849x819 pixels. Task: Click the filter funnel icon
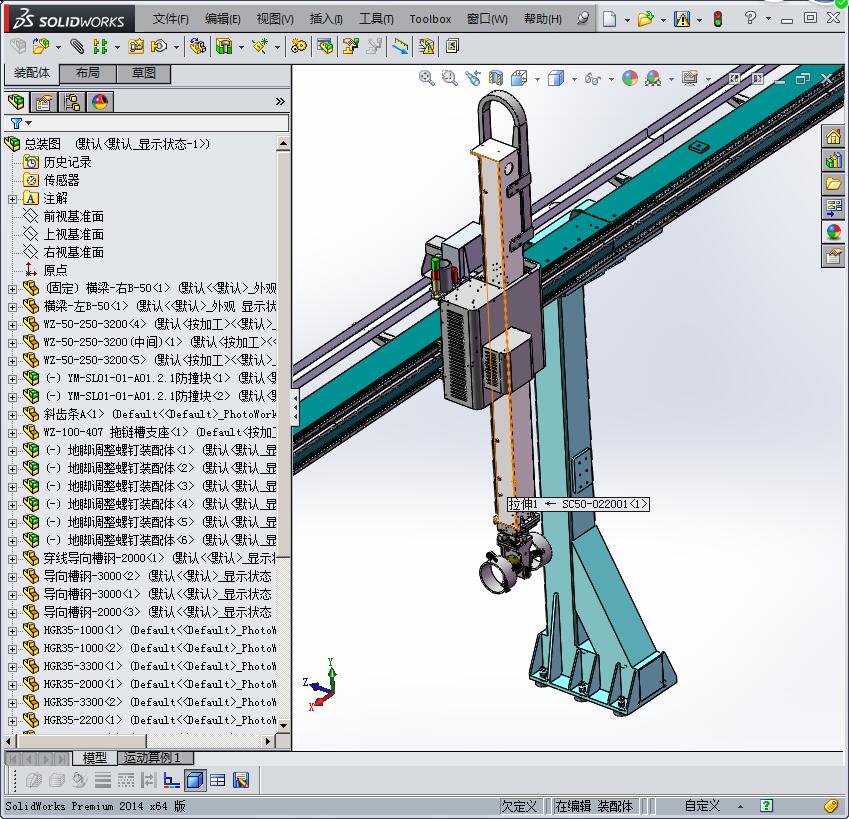[16, 123]
